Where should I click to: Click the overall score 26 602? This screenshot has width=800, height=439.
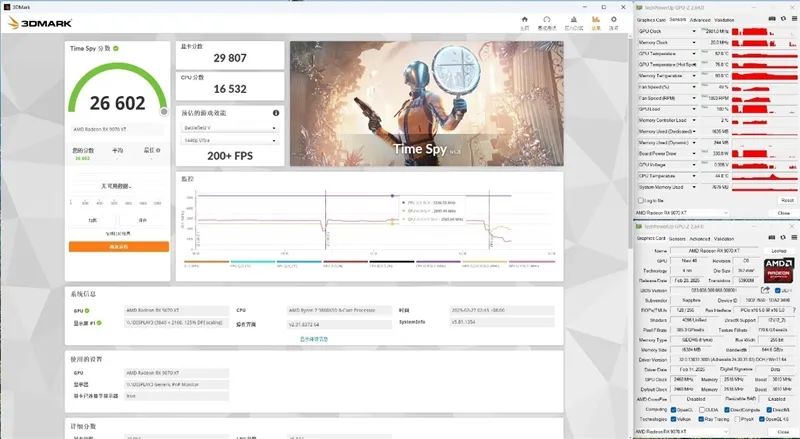click(118, 103)
